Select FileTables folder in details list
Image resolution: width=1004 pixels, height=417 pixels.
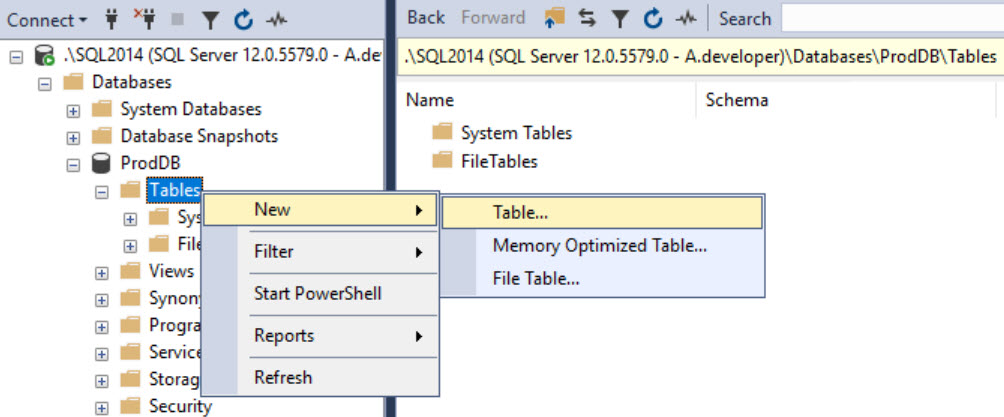[x=499, y=161]
